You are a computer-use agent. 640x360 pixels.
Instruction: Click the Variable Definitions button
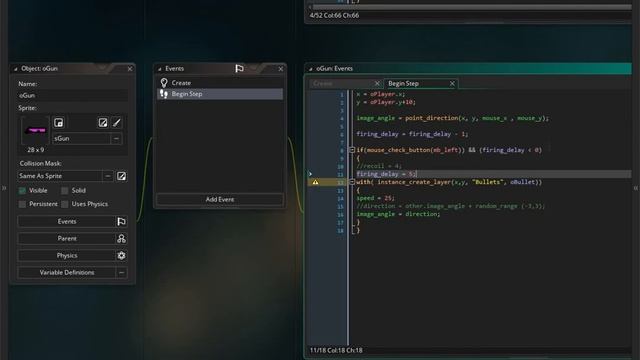coord(67,273)
